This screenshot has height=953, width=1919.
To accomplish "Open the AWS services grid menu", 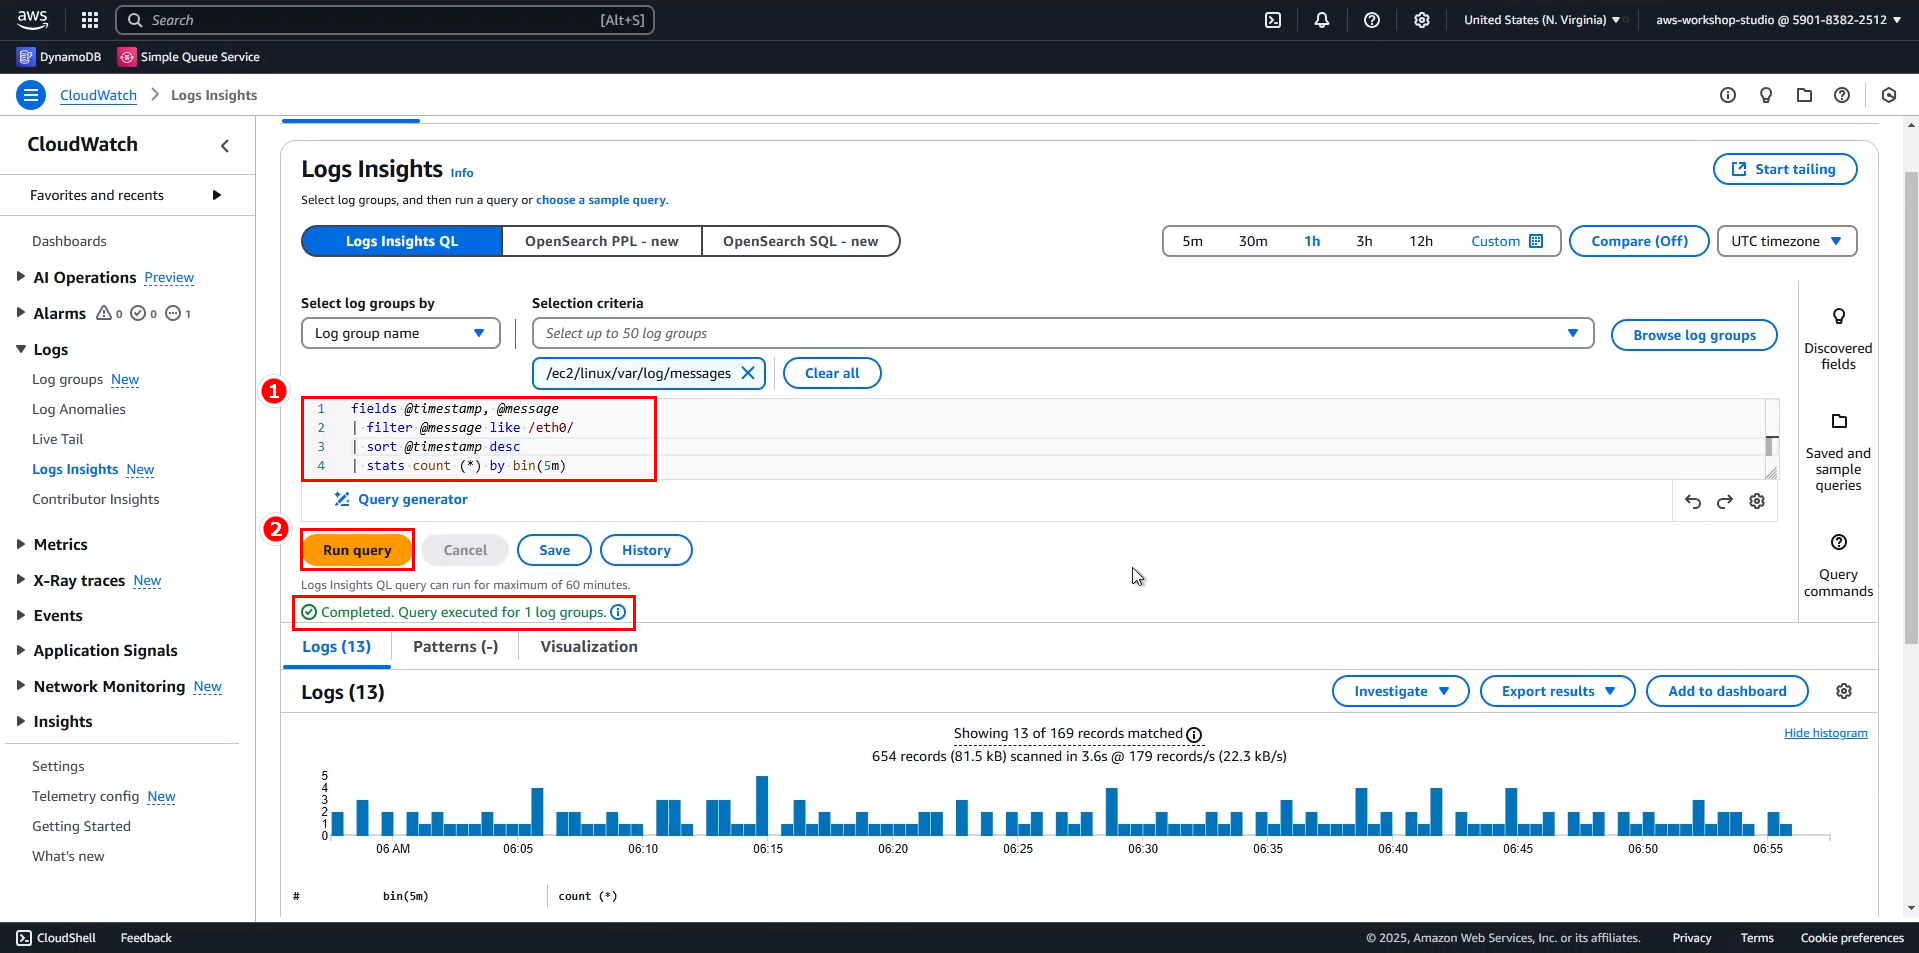I will point(90,20).
